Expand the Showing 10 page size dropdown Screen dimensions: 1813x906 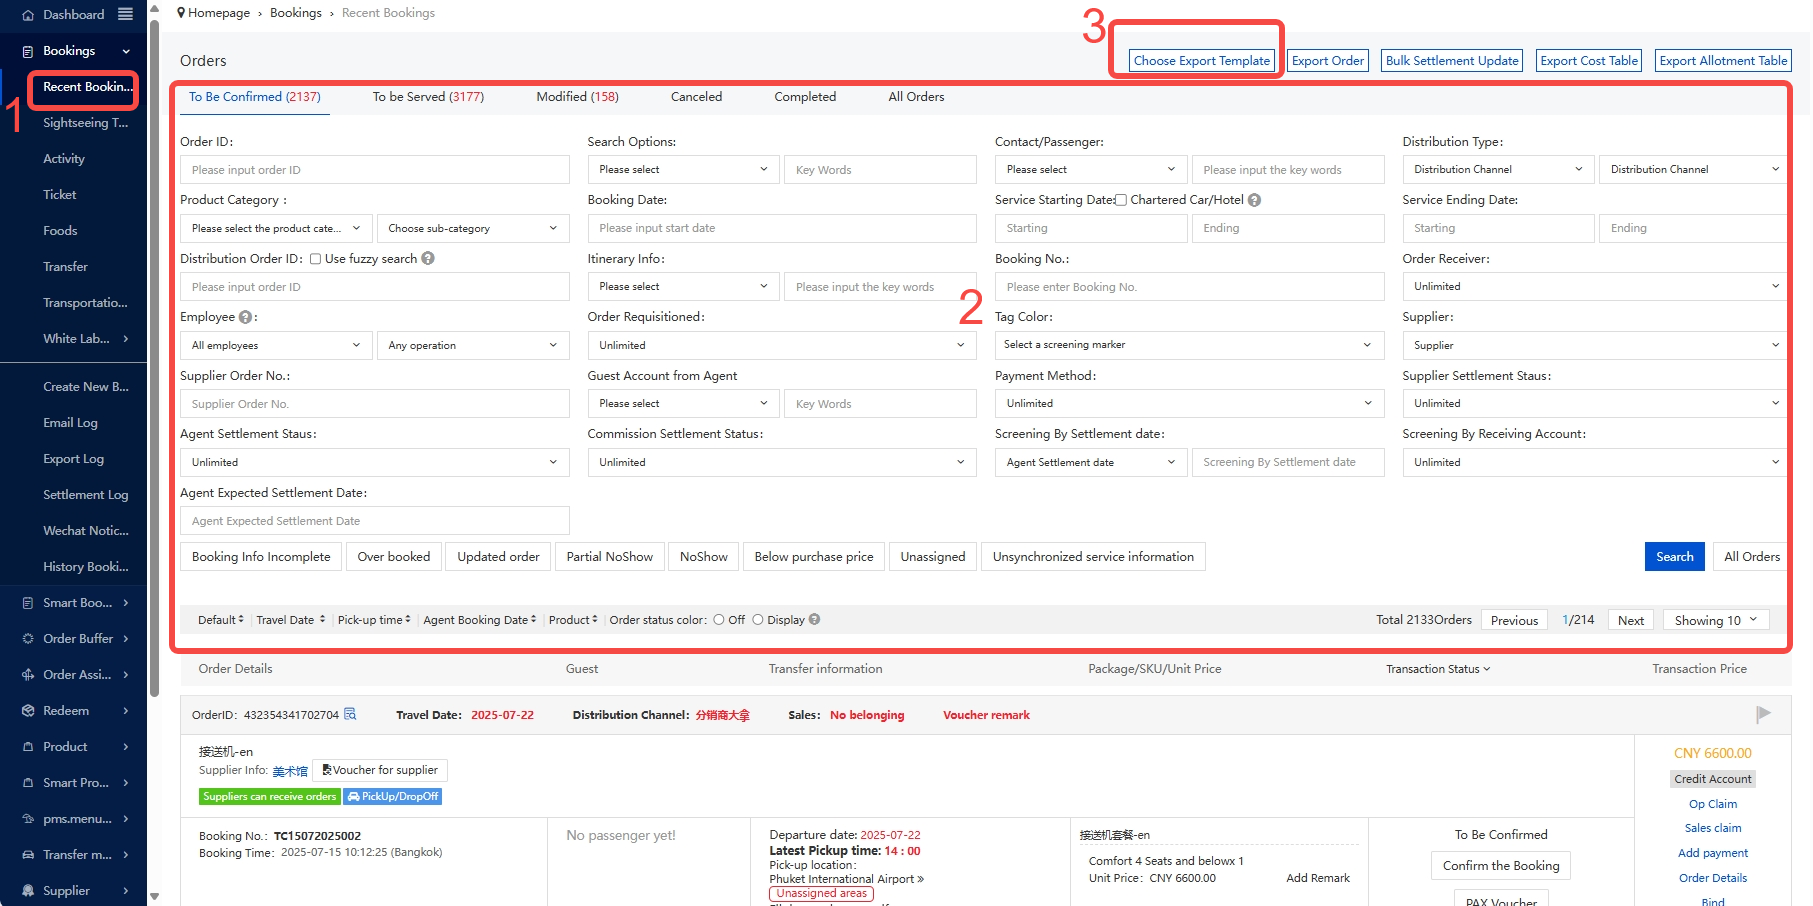point(1715,620)
